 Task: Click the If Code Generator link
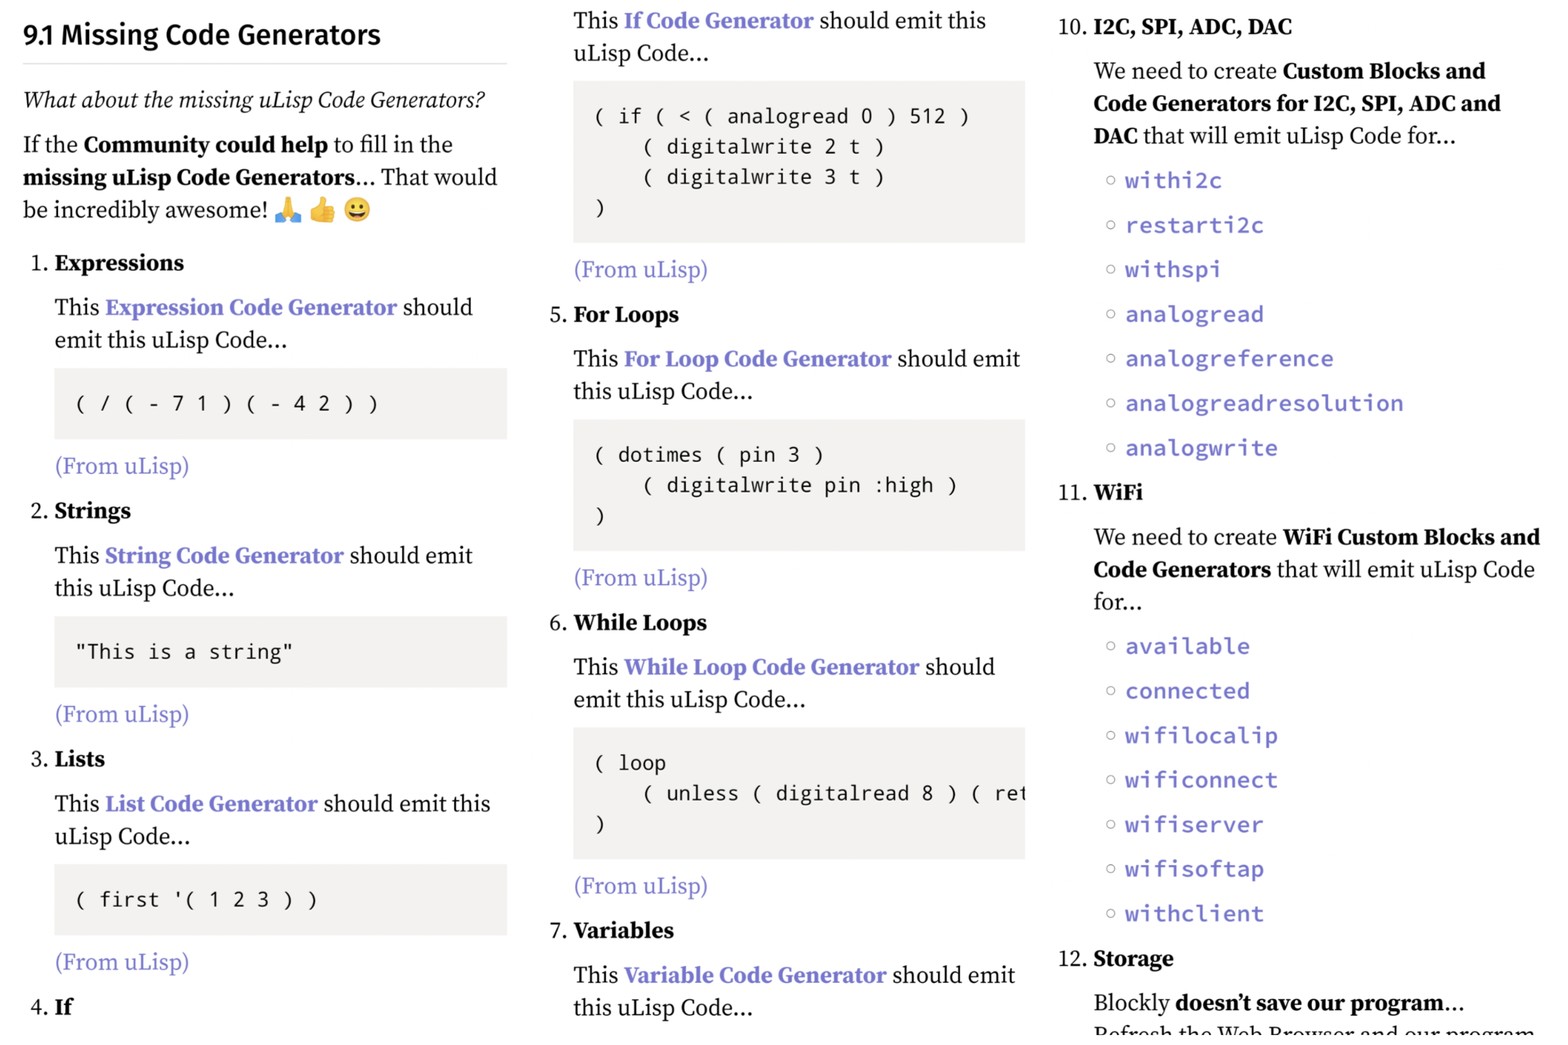[x=718, y=21]
